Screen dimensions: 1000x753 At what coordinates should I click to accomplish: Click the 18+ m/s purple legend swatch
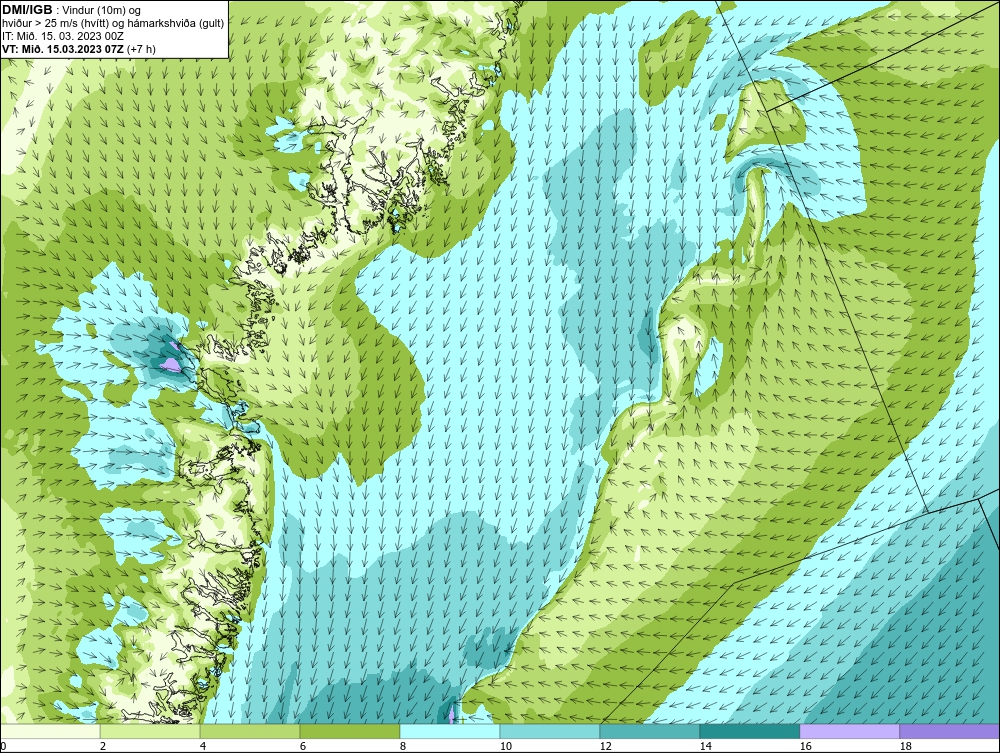click(x=950, y=731)
